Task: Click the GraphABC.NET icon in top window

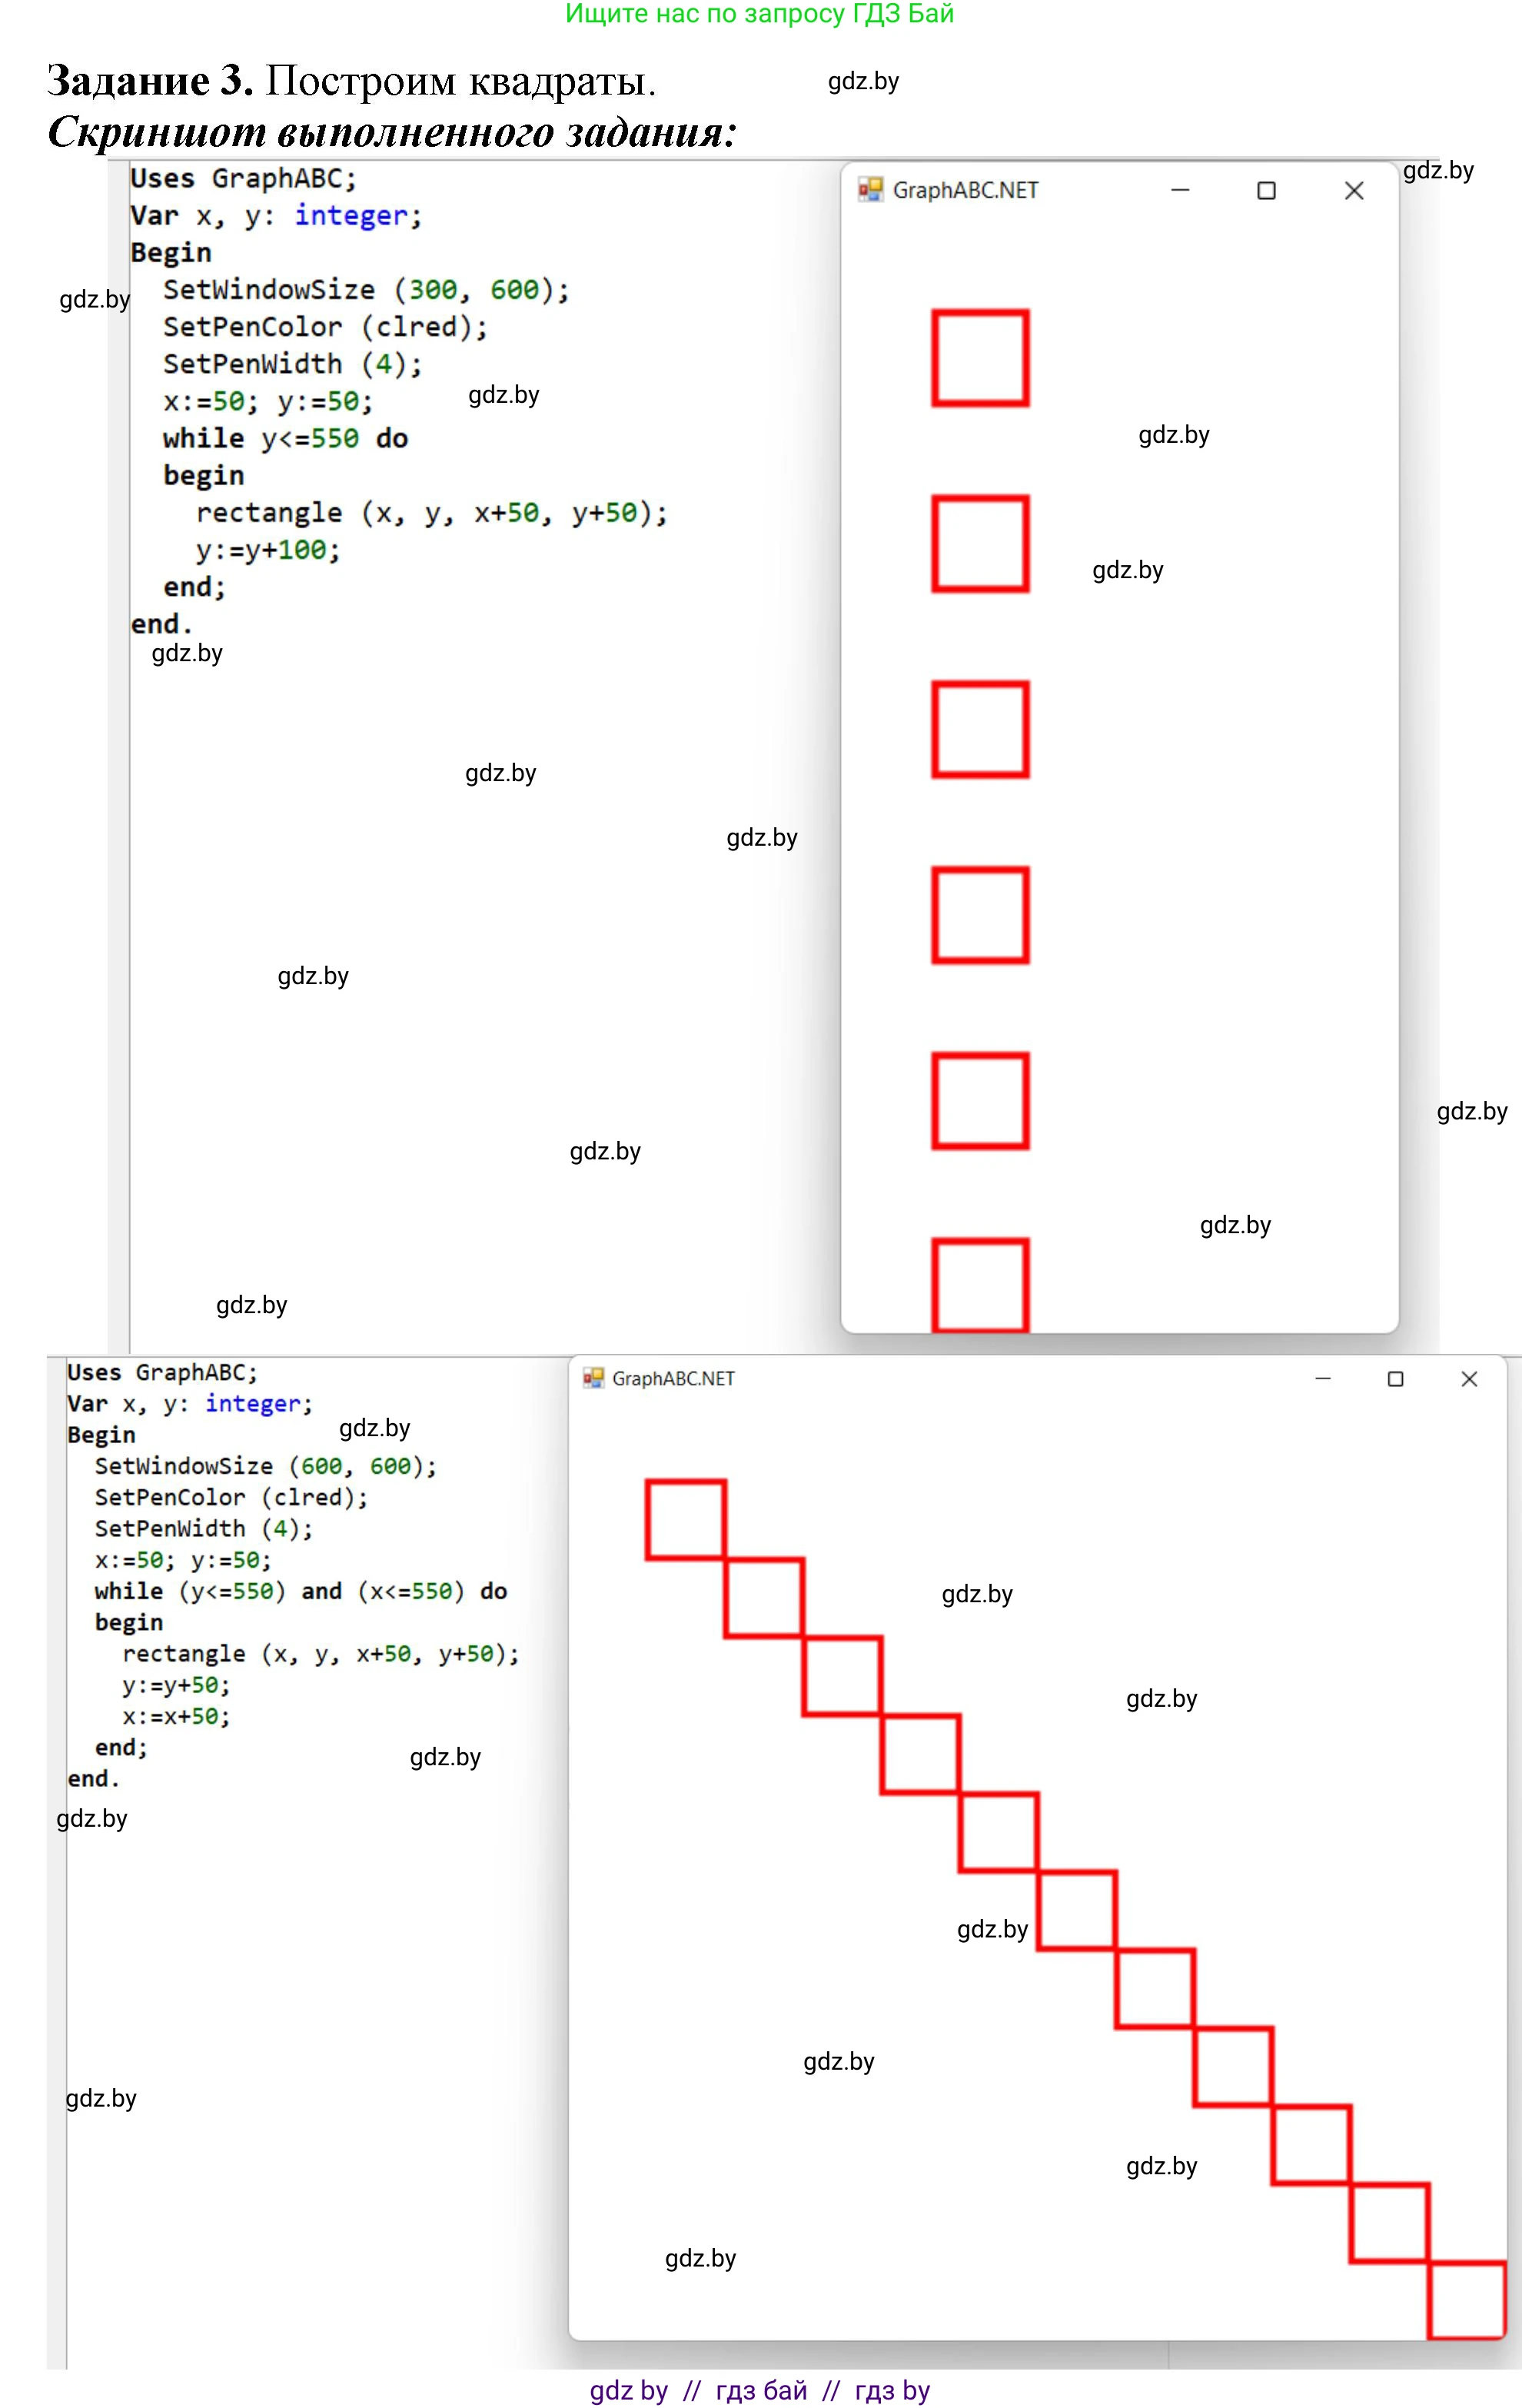Action: 870,190
